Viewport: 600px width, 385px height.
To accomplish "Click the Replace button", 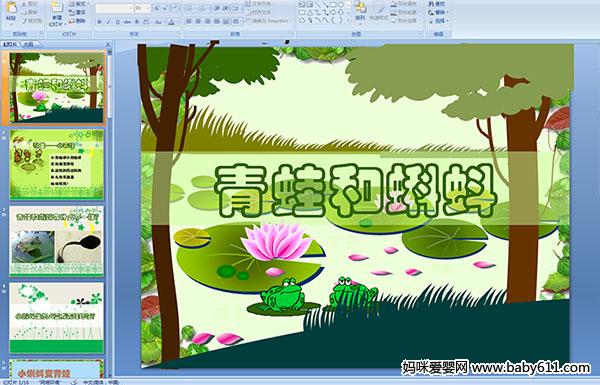I will click(x=439, y=12).
